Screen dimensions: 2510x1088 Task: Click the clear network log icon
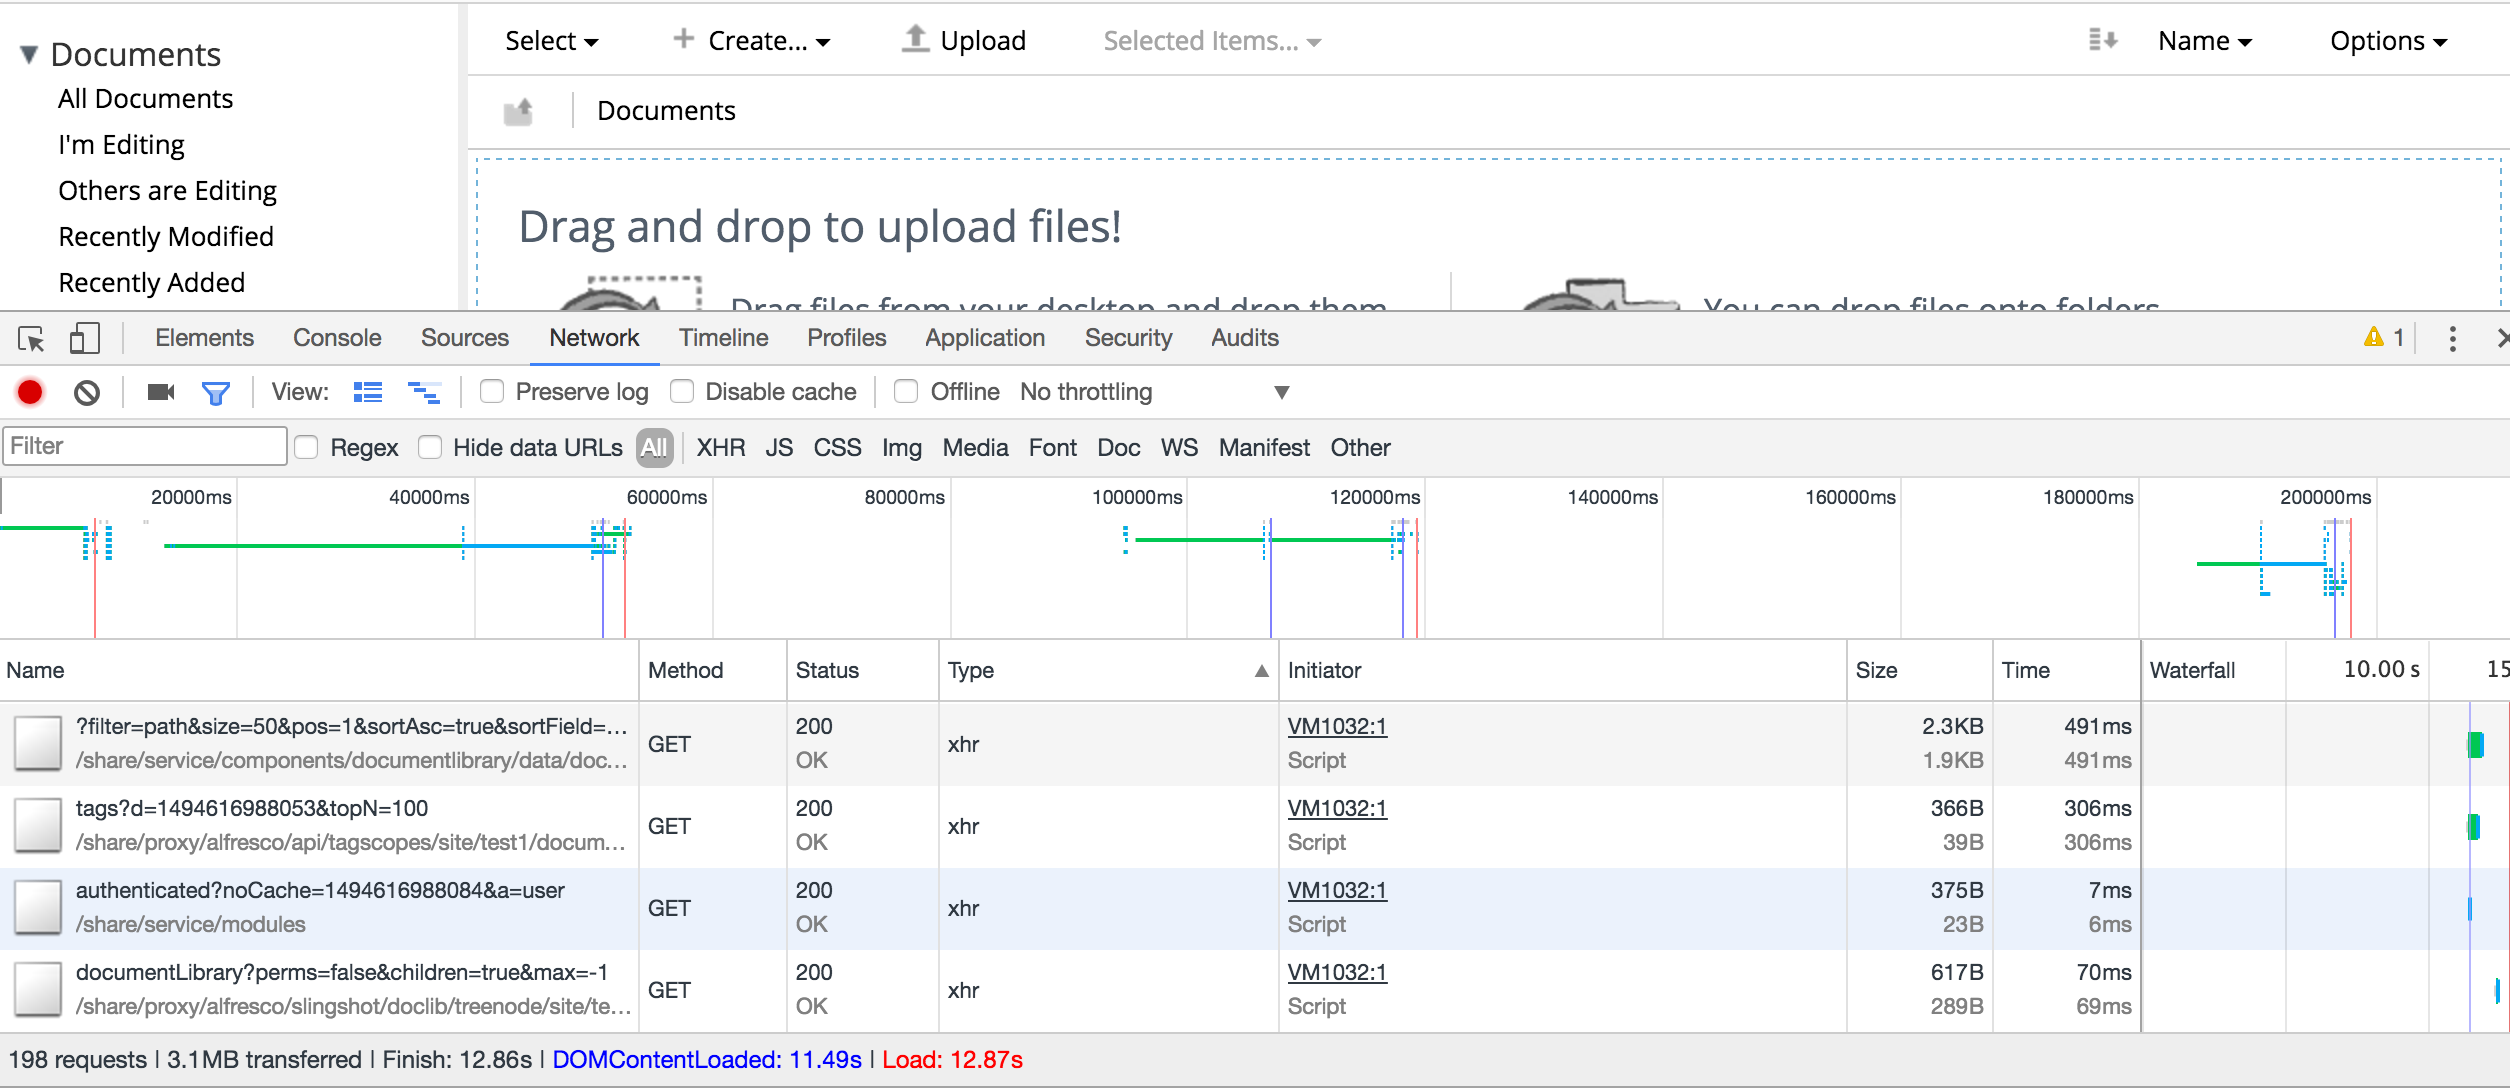pyautogui.click(x=87, y=392)
